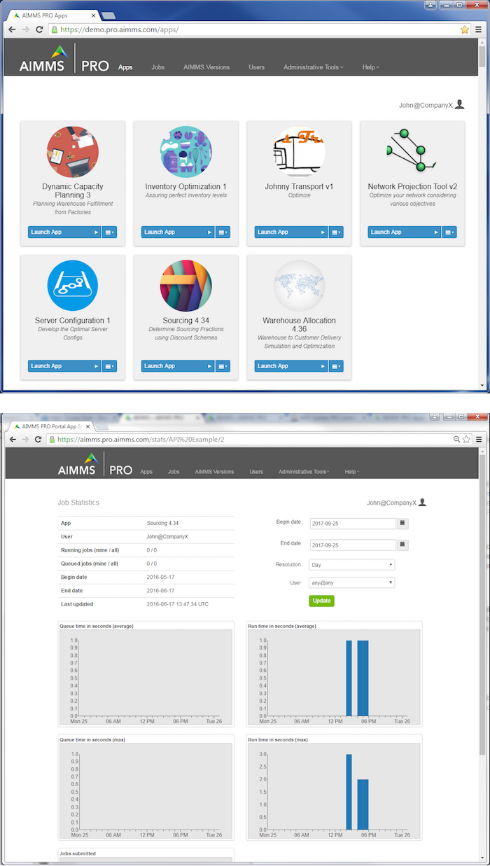This screenshot has height=866, width=490.
Task: Click the Sourcing 4.34 app icon
Action: pyautogui.click(x=186, y=286)
